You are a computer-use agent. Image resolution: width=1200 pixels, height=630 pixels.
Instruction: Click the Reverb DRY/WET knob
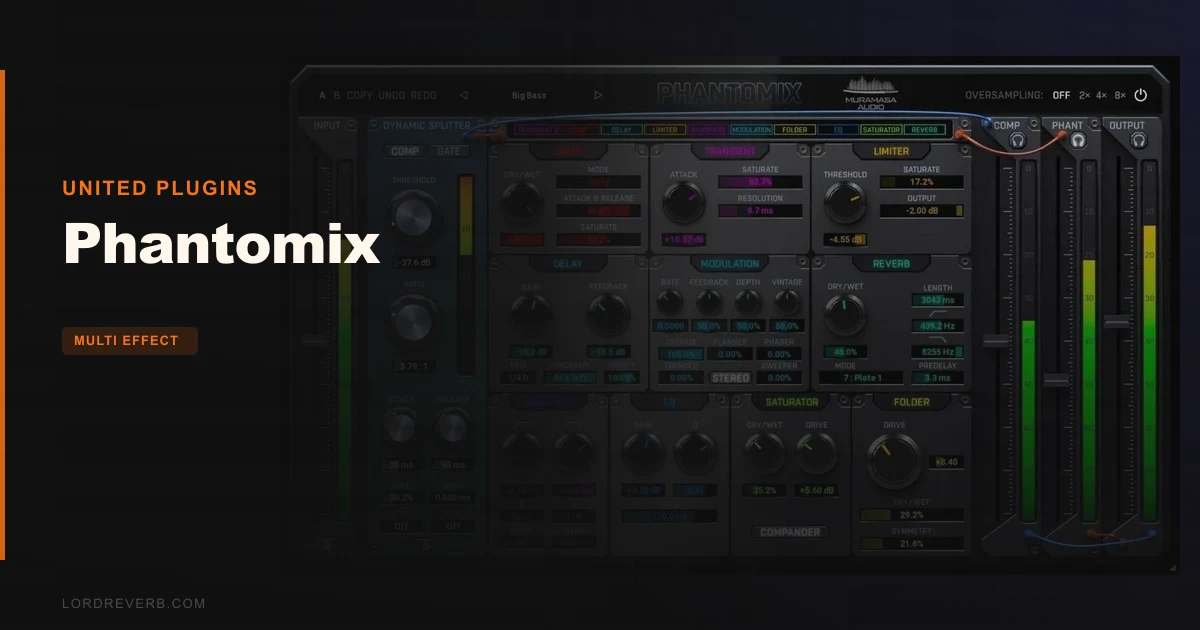(845, 315)
